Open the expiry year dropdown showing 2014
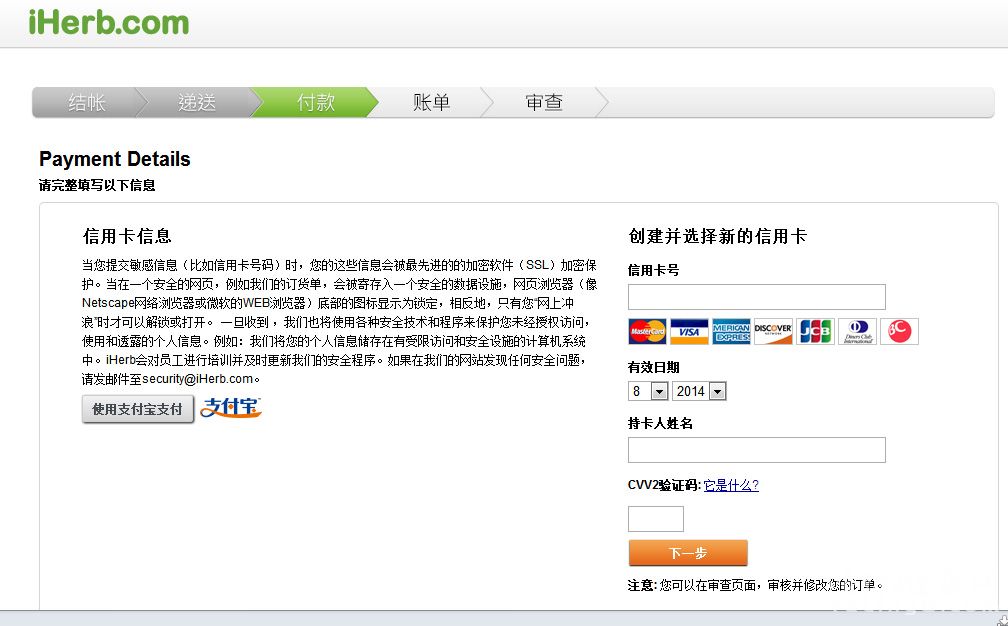1008x626 pixels. [699, 391]
